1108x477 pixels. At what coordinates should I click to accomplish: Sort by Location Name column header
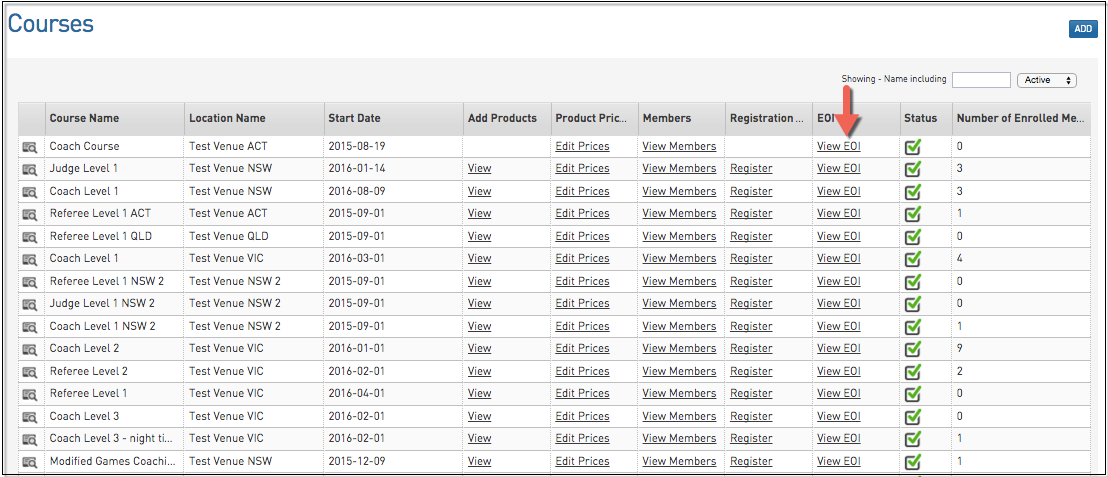point(227,118)
